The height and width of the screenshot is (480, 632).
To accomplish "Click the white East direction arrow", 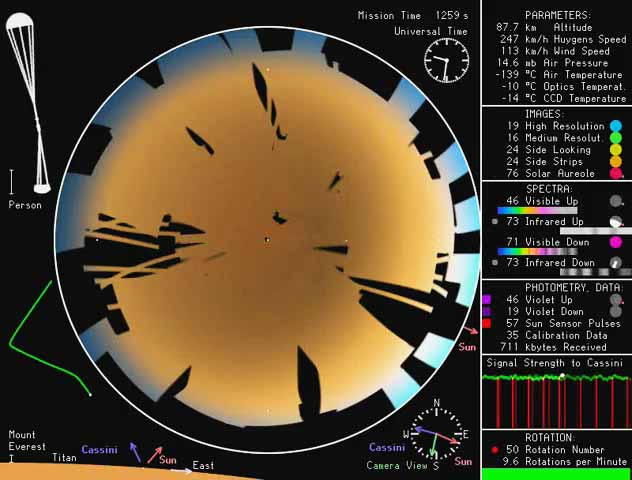I will [181, 471].
